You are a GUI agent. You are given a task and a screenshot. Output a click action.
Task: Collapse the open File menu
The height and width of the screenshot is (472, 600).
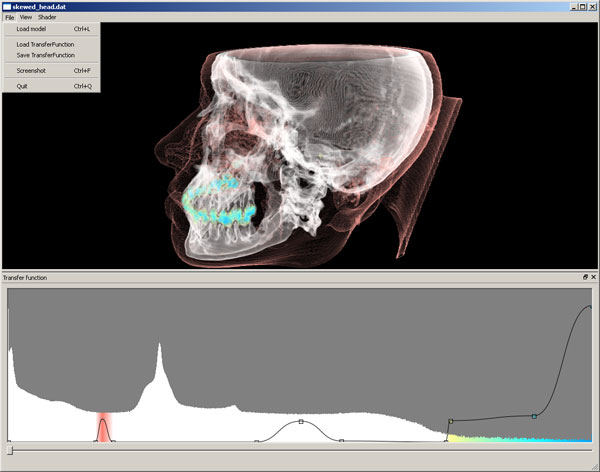(9, 17)
